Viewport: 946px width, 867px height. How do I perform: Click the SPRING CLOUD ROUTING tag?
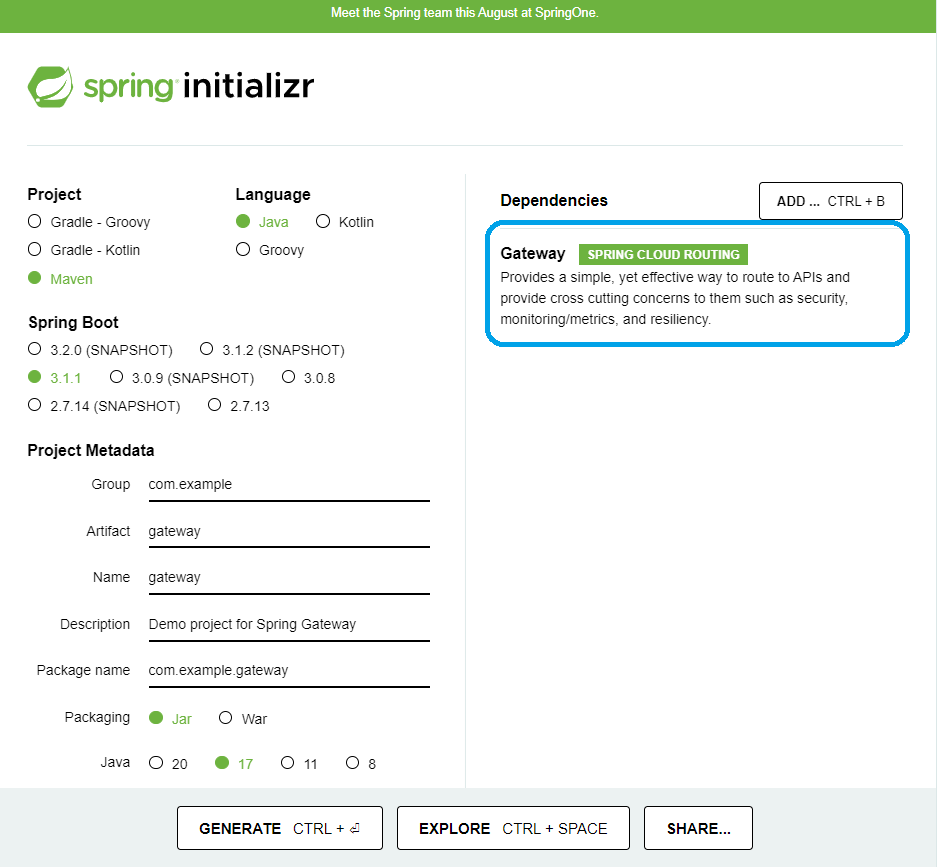click(663, 255)
